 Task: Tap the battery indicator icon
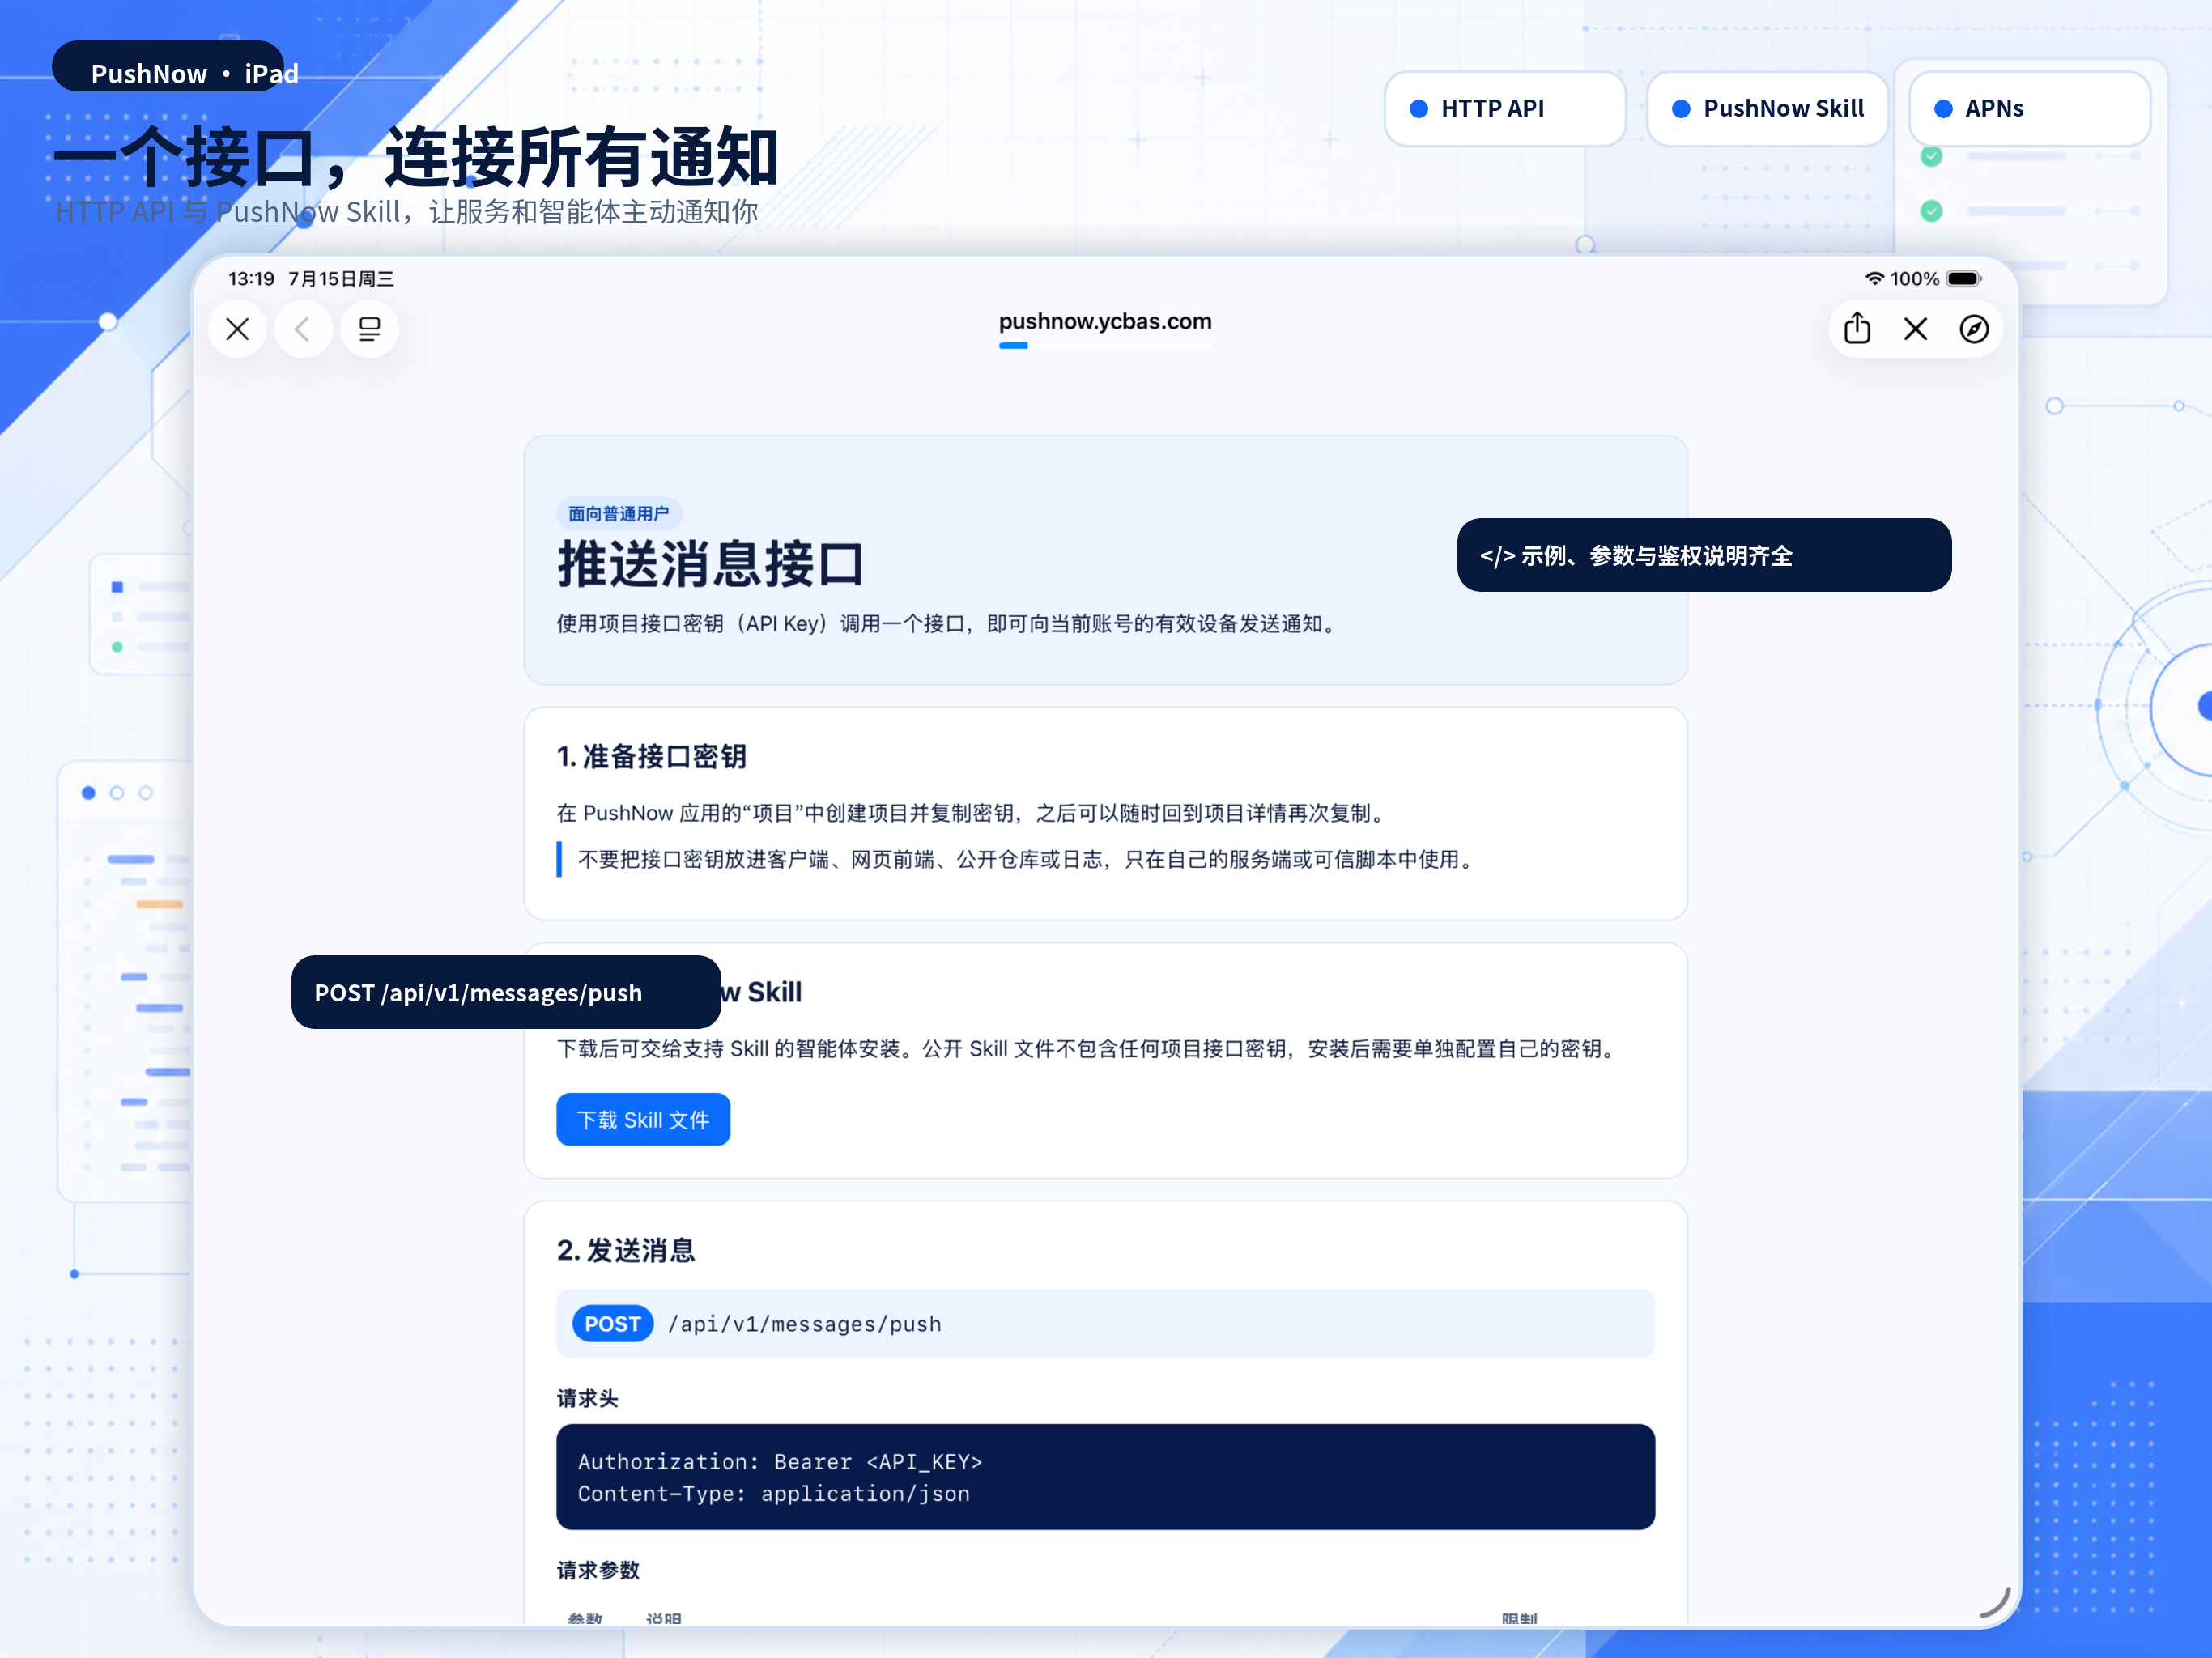click(x=1964, y=279)
